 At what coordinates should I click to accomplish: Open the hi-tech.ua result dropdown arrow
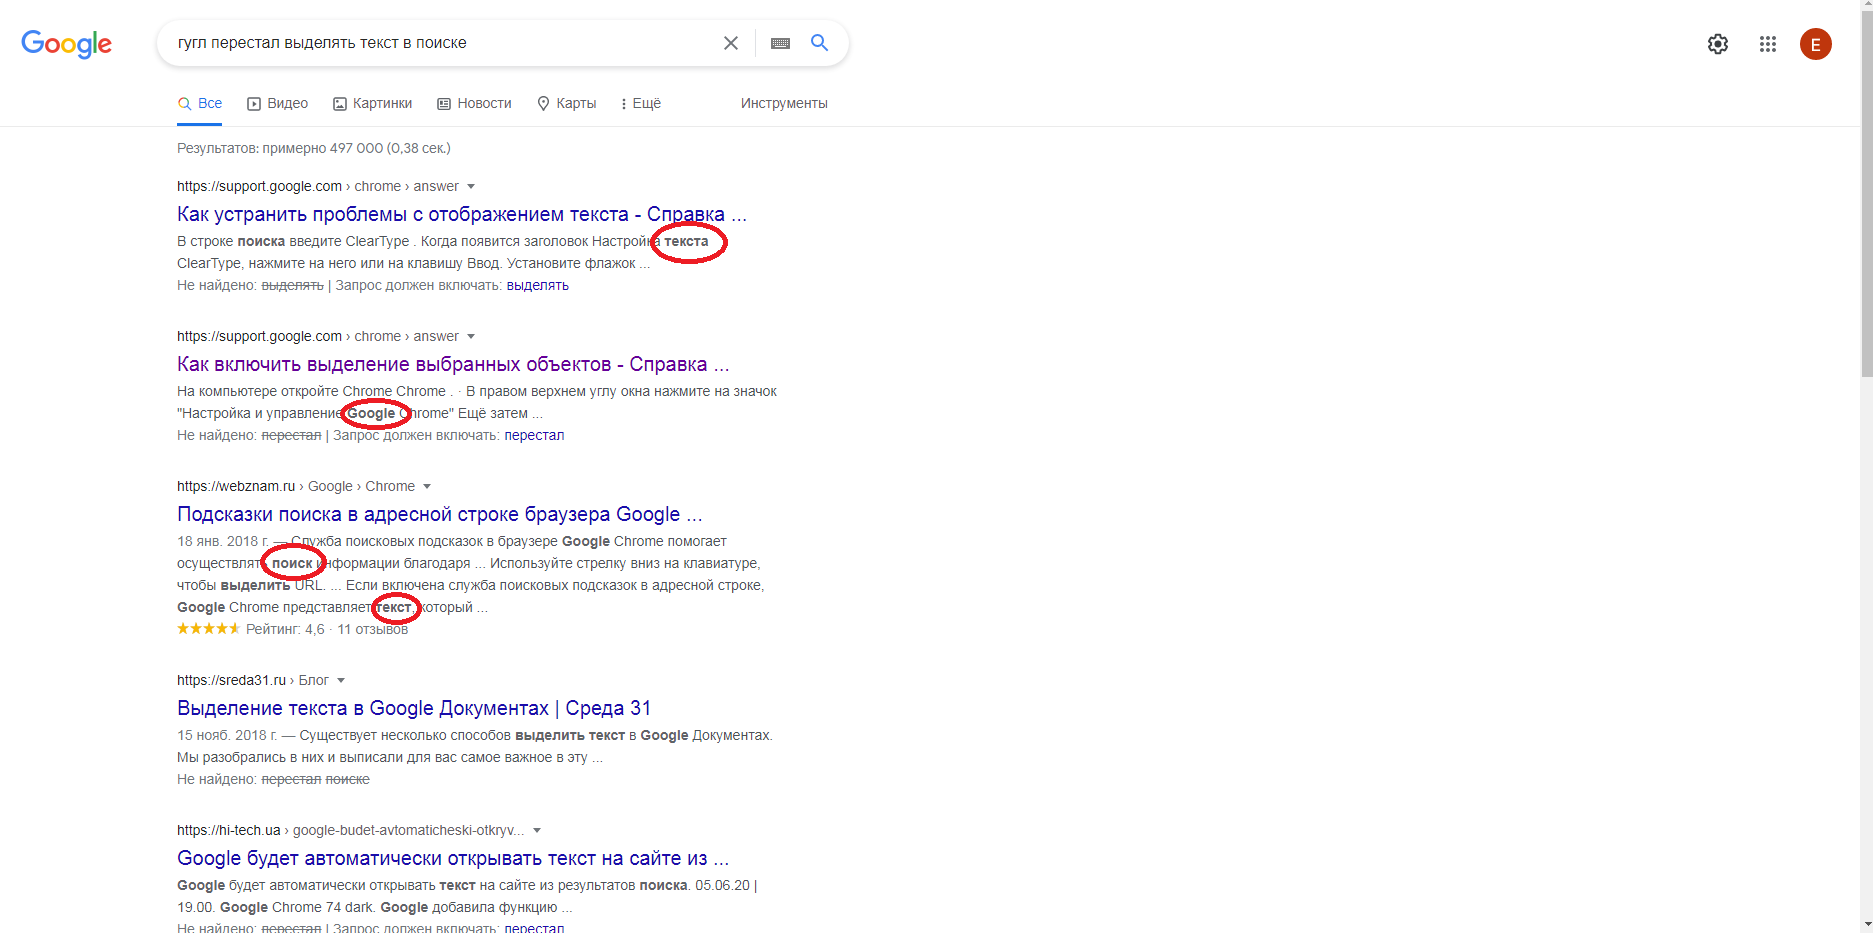pyautogui.click(x=537, y=831)
